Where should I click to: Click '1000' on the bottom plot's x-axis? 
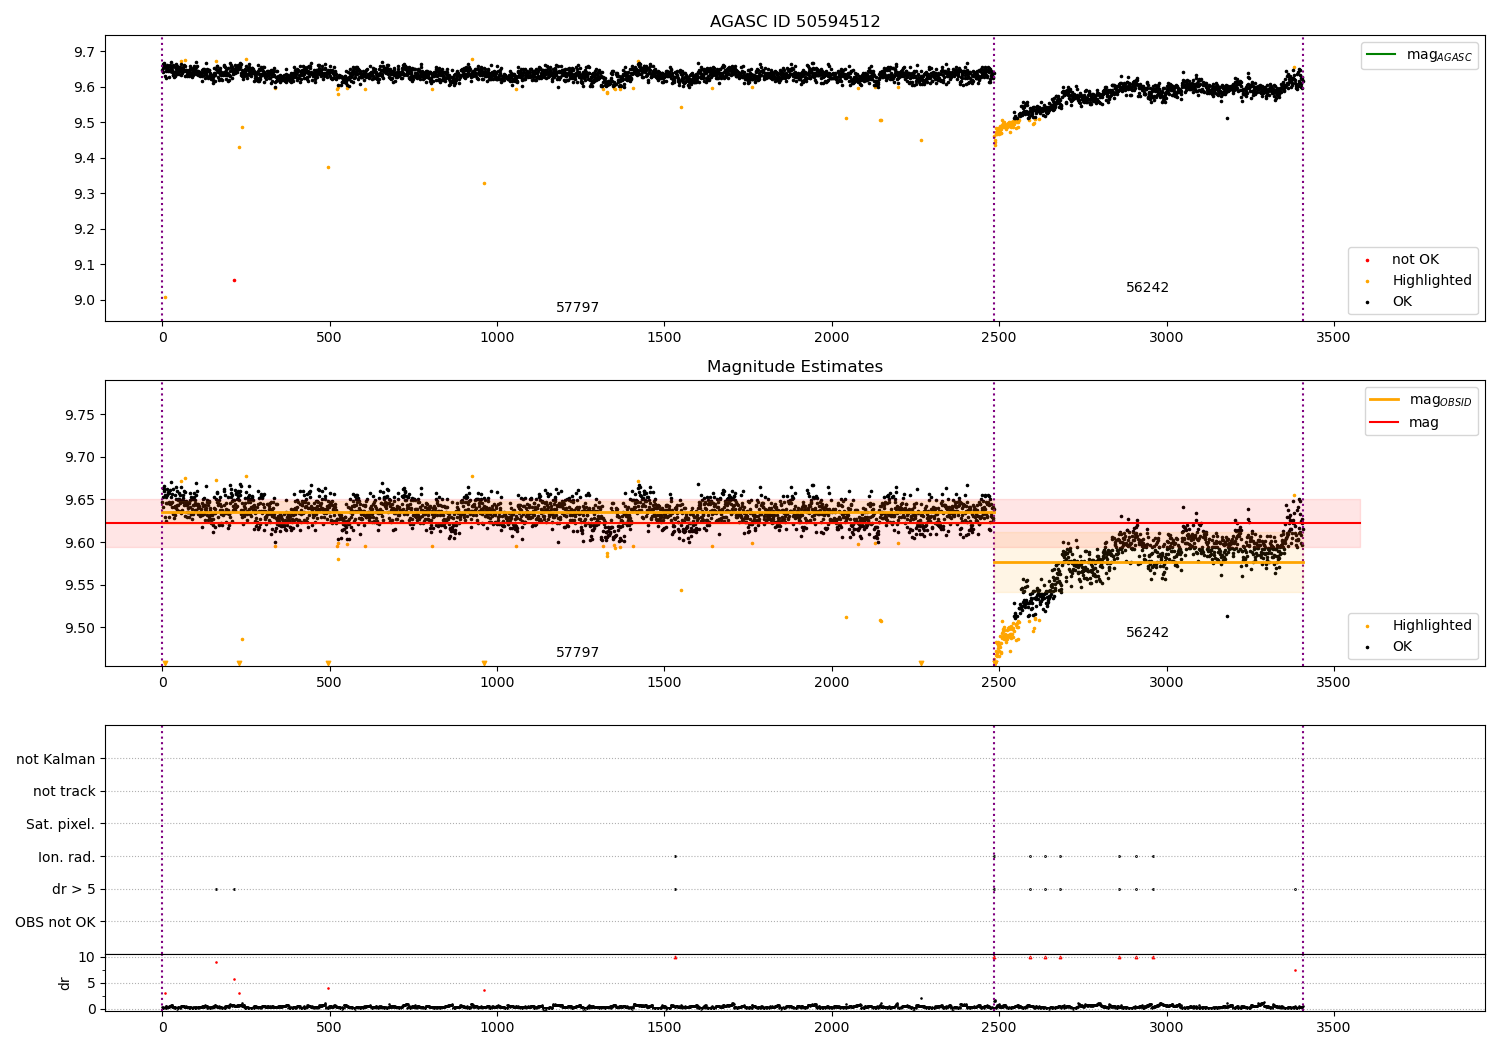point(497,1028)
